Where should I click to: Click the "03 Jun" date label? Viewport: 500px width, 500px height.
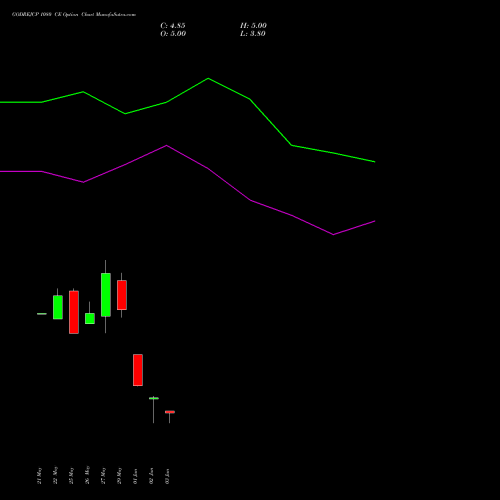[167, 476]
